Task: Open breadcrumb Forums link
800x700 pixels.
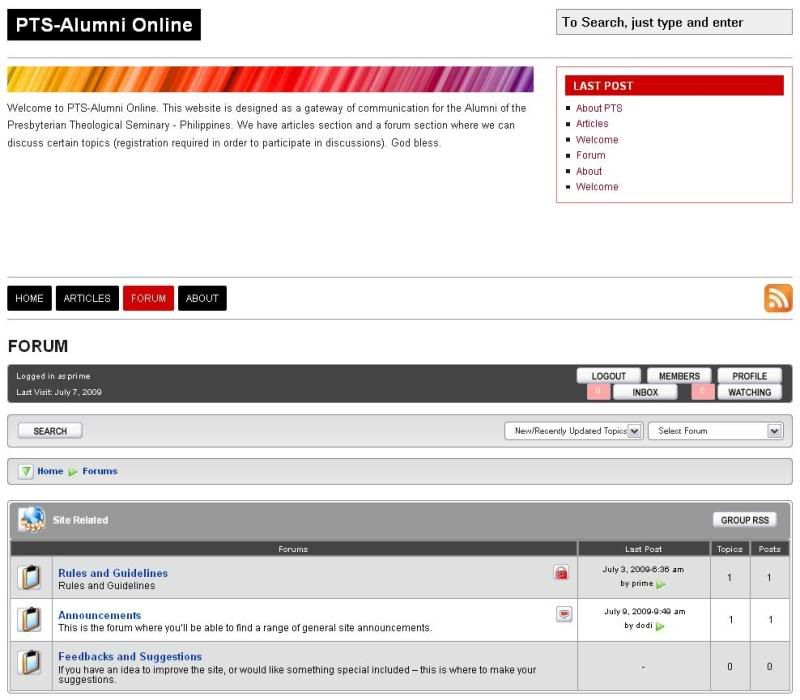Action: [x=100, y=471]
